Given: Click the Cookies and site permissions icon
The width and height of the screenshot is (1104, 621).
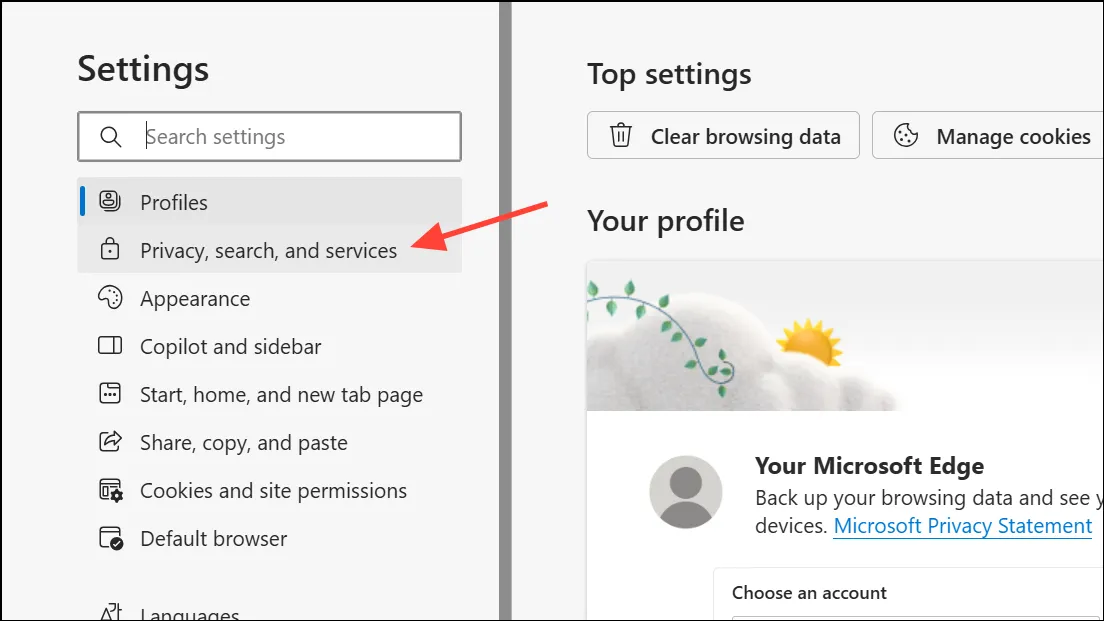Looking at the screenshot, I should pos(111,490).
